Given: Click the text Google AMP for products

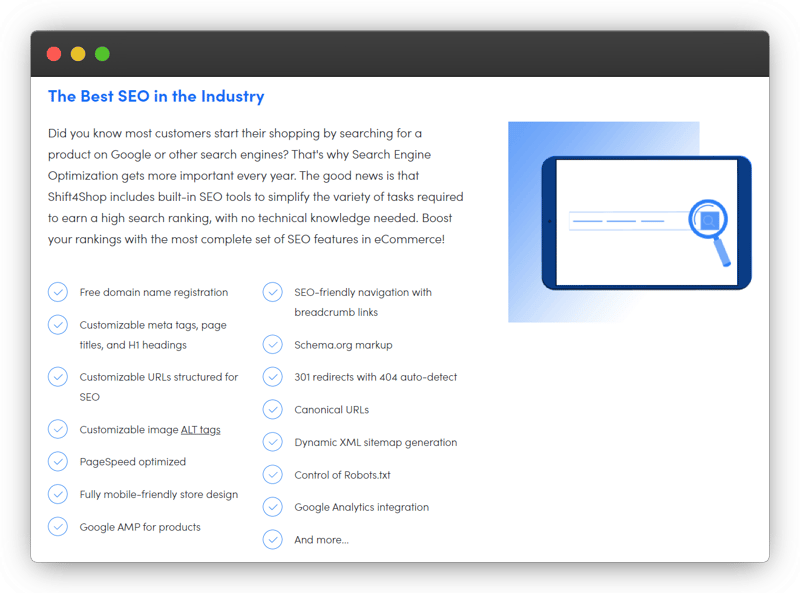Looking at the screenshot, I should coord(140,527).
